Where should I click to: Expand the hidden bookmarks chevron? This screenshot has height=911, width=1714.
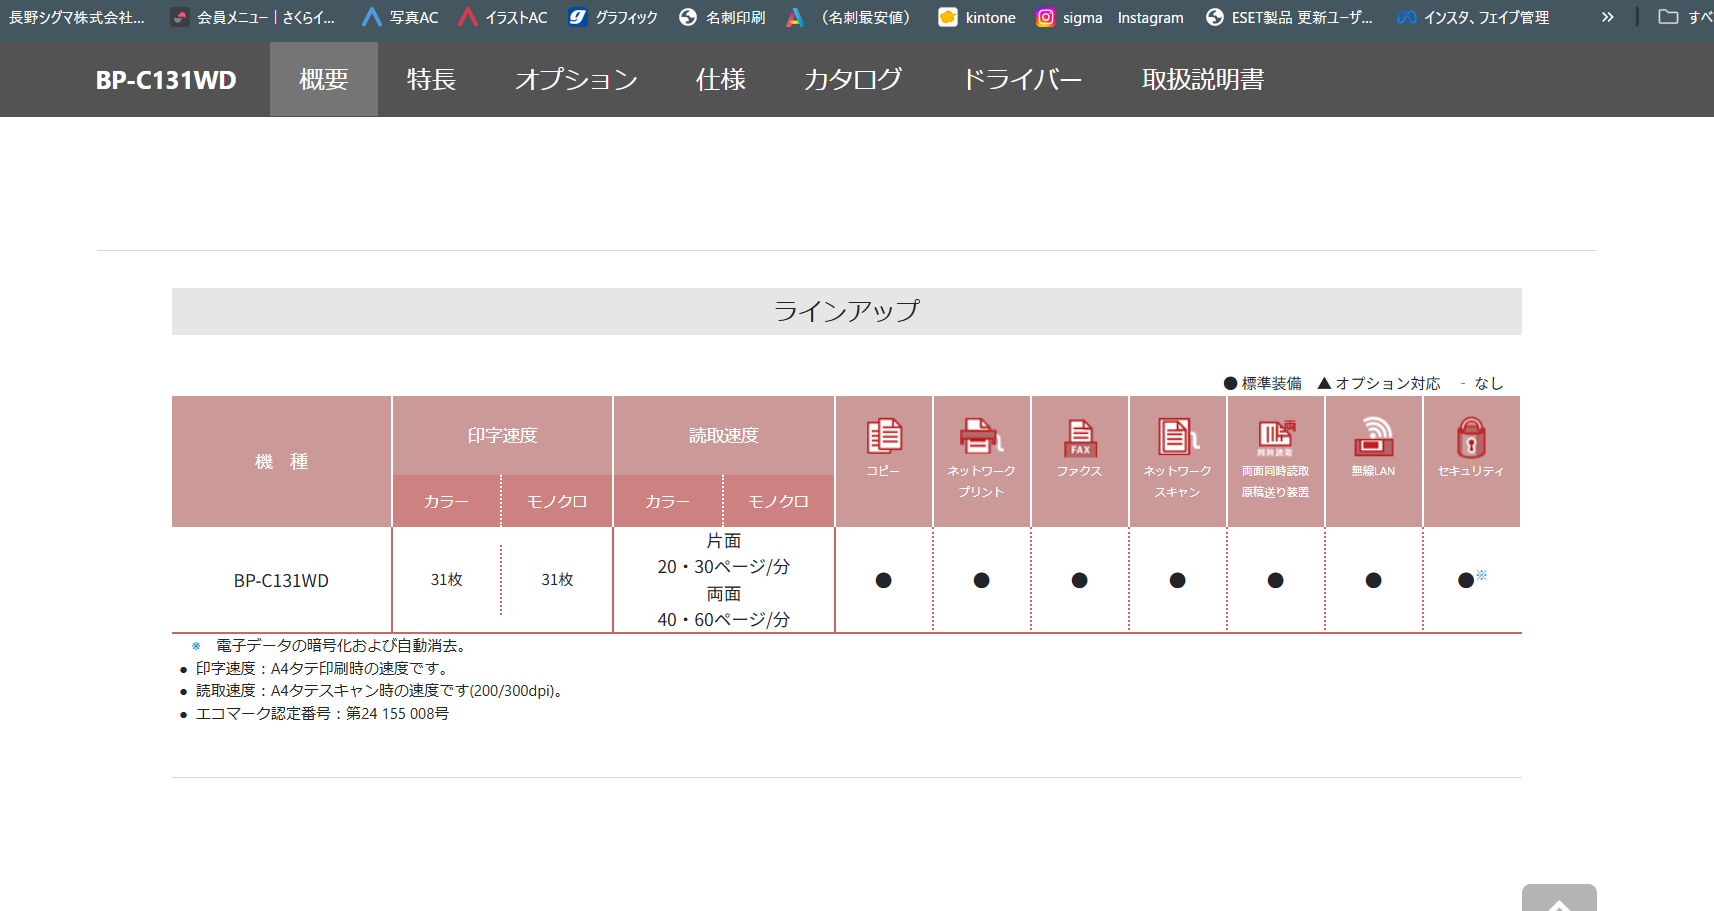click(x=1607, y=17)
